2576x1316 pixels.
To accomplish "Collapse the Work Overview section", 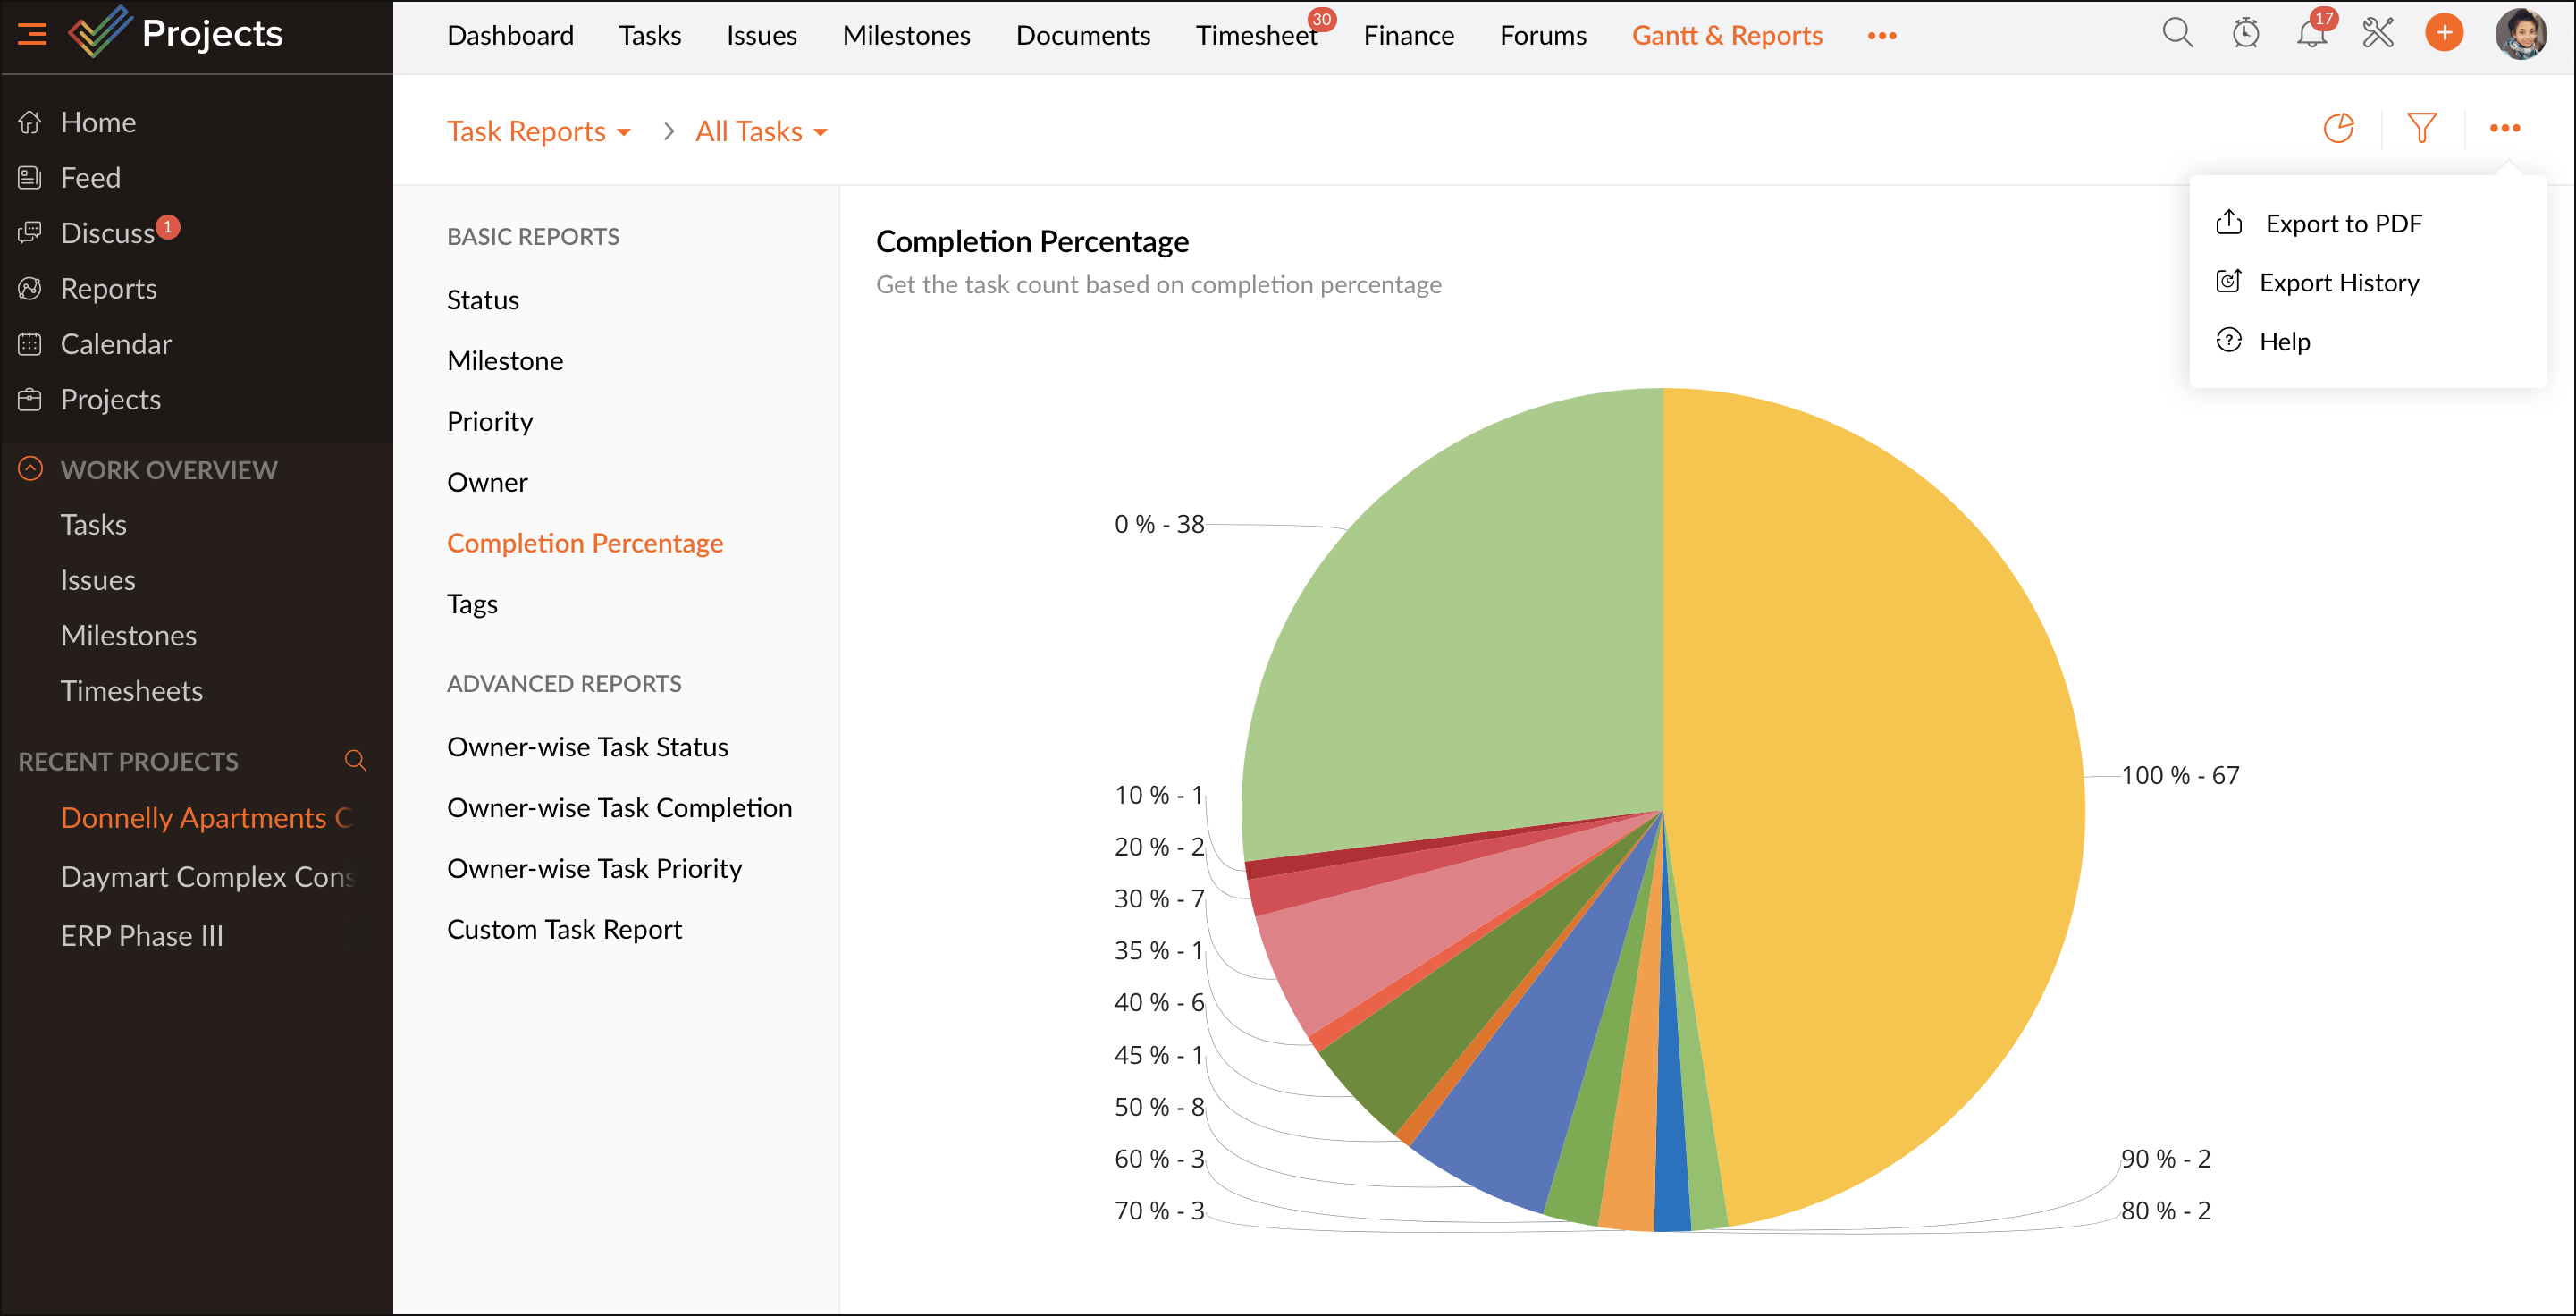I will coord(31,469).
